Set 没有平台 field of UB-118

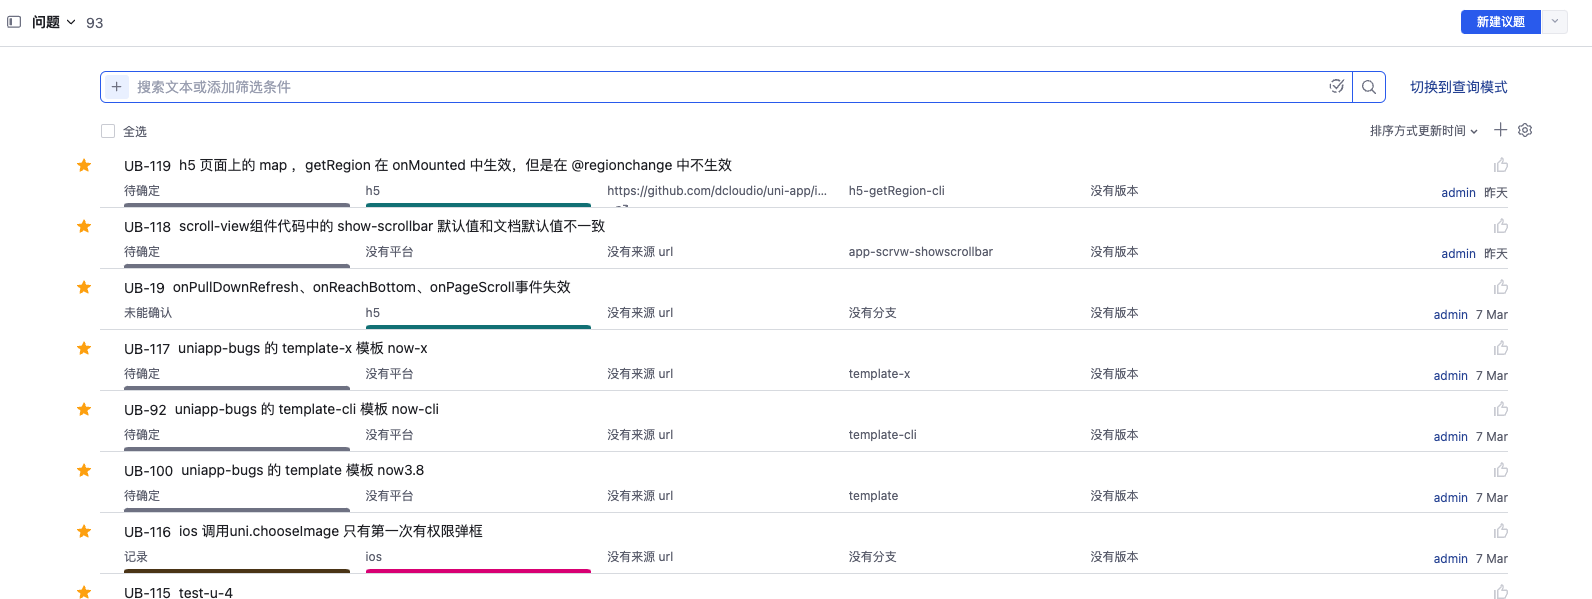[389, 252]
